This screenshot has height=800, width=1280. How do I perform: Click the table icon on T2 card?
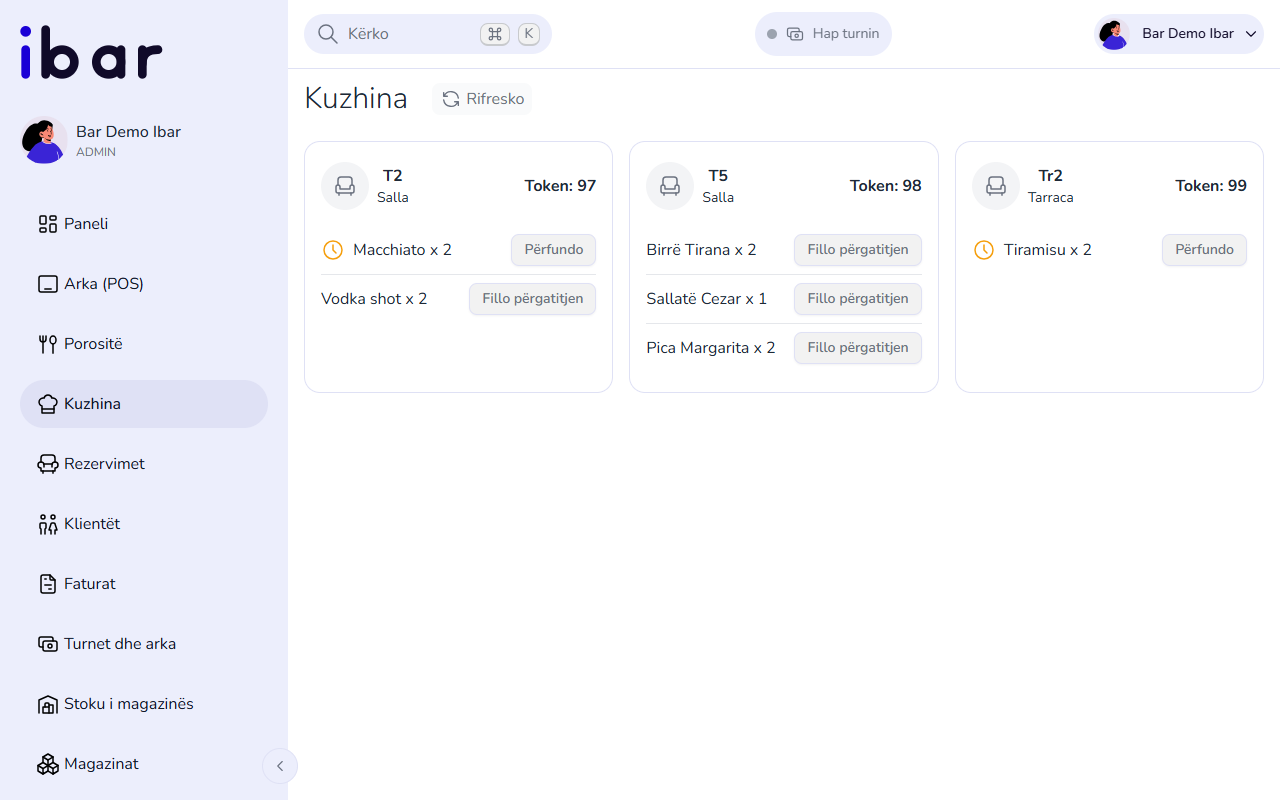click(345, 186)
